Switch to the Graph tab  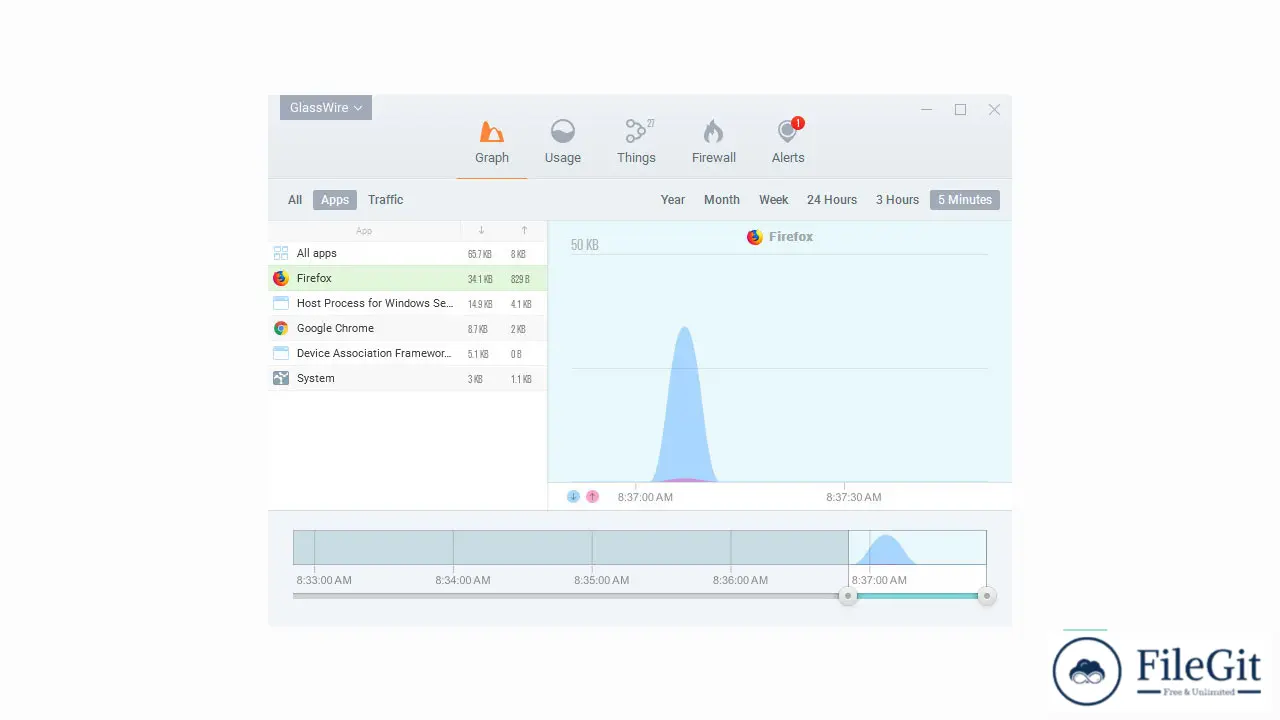coord(492,143)
